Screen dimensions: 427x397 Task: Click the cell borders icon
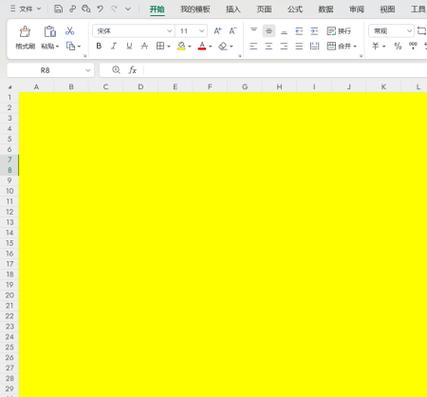coord(160,46)
